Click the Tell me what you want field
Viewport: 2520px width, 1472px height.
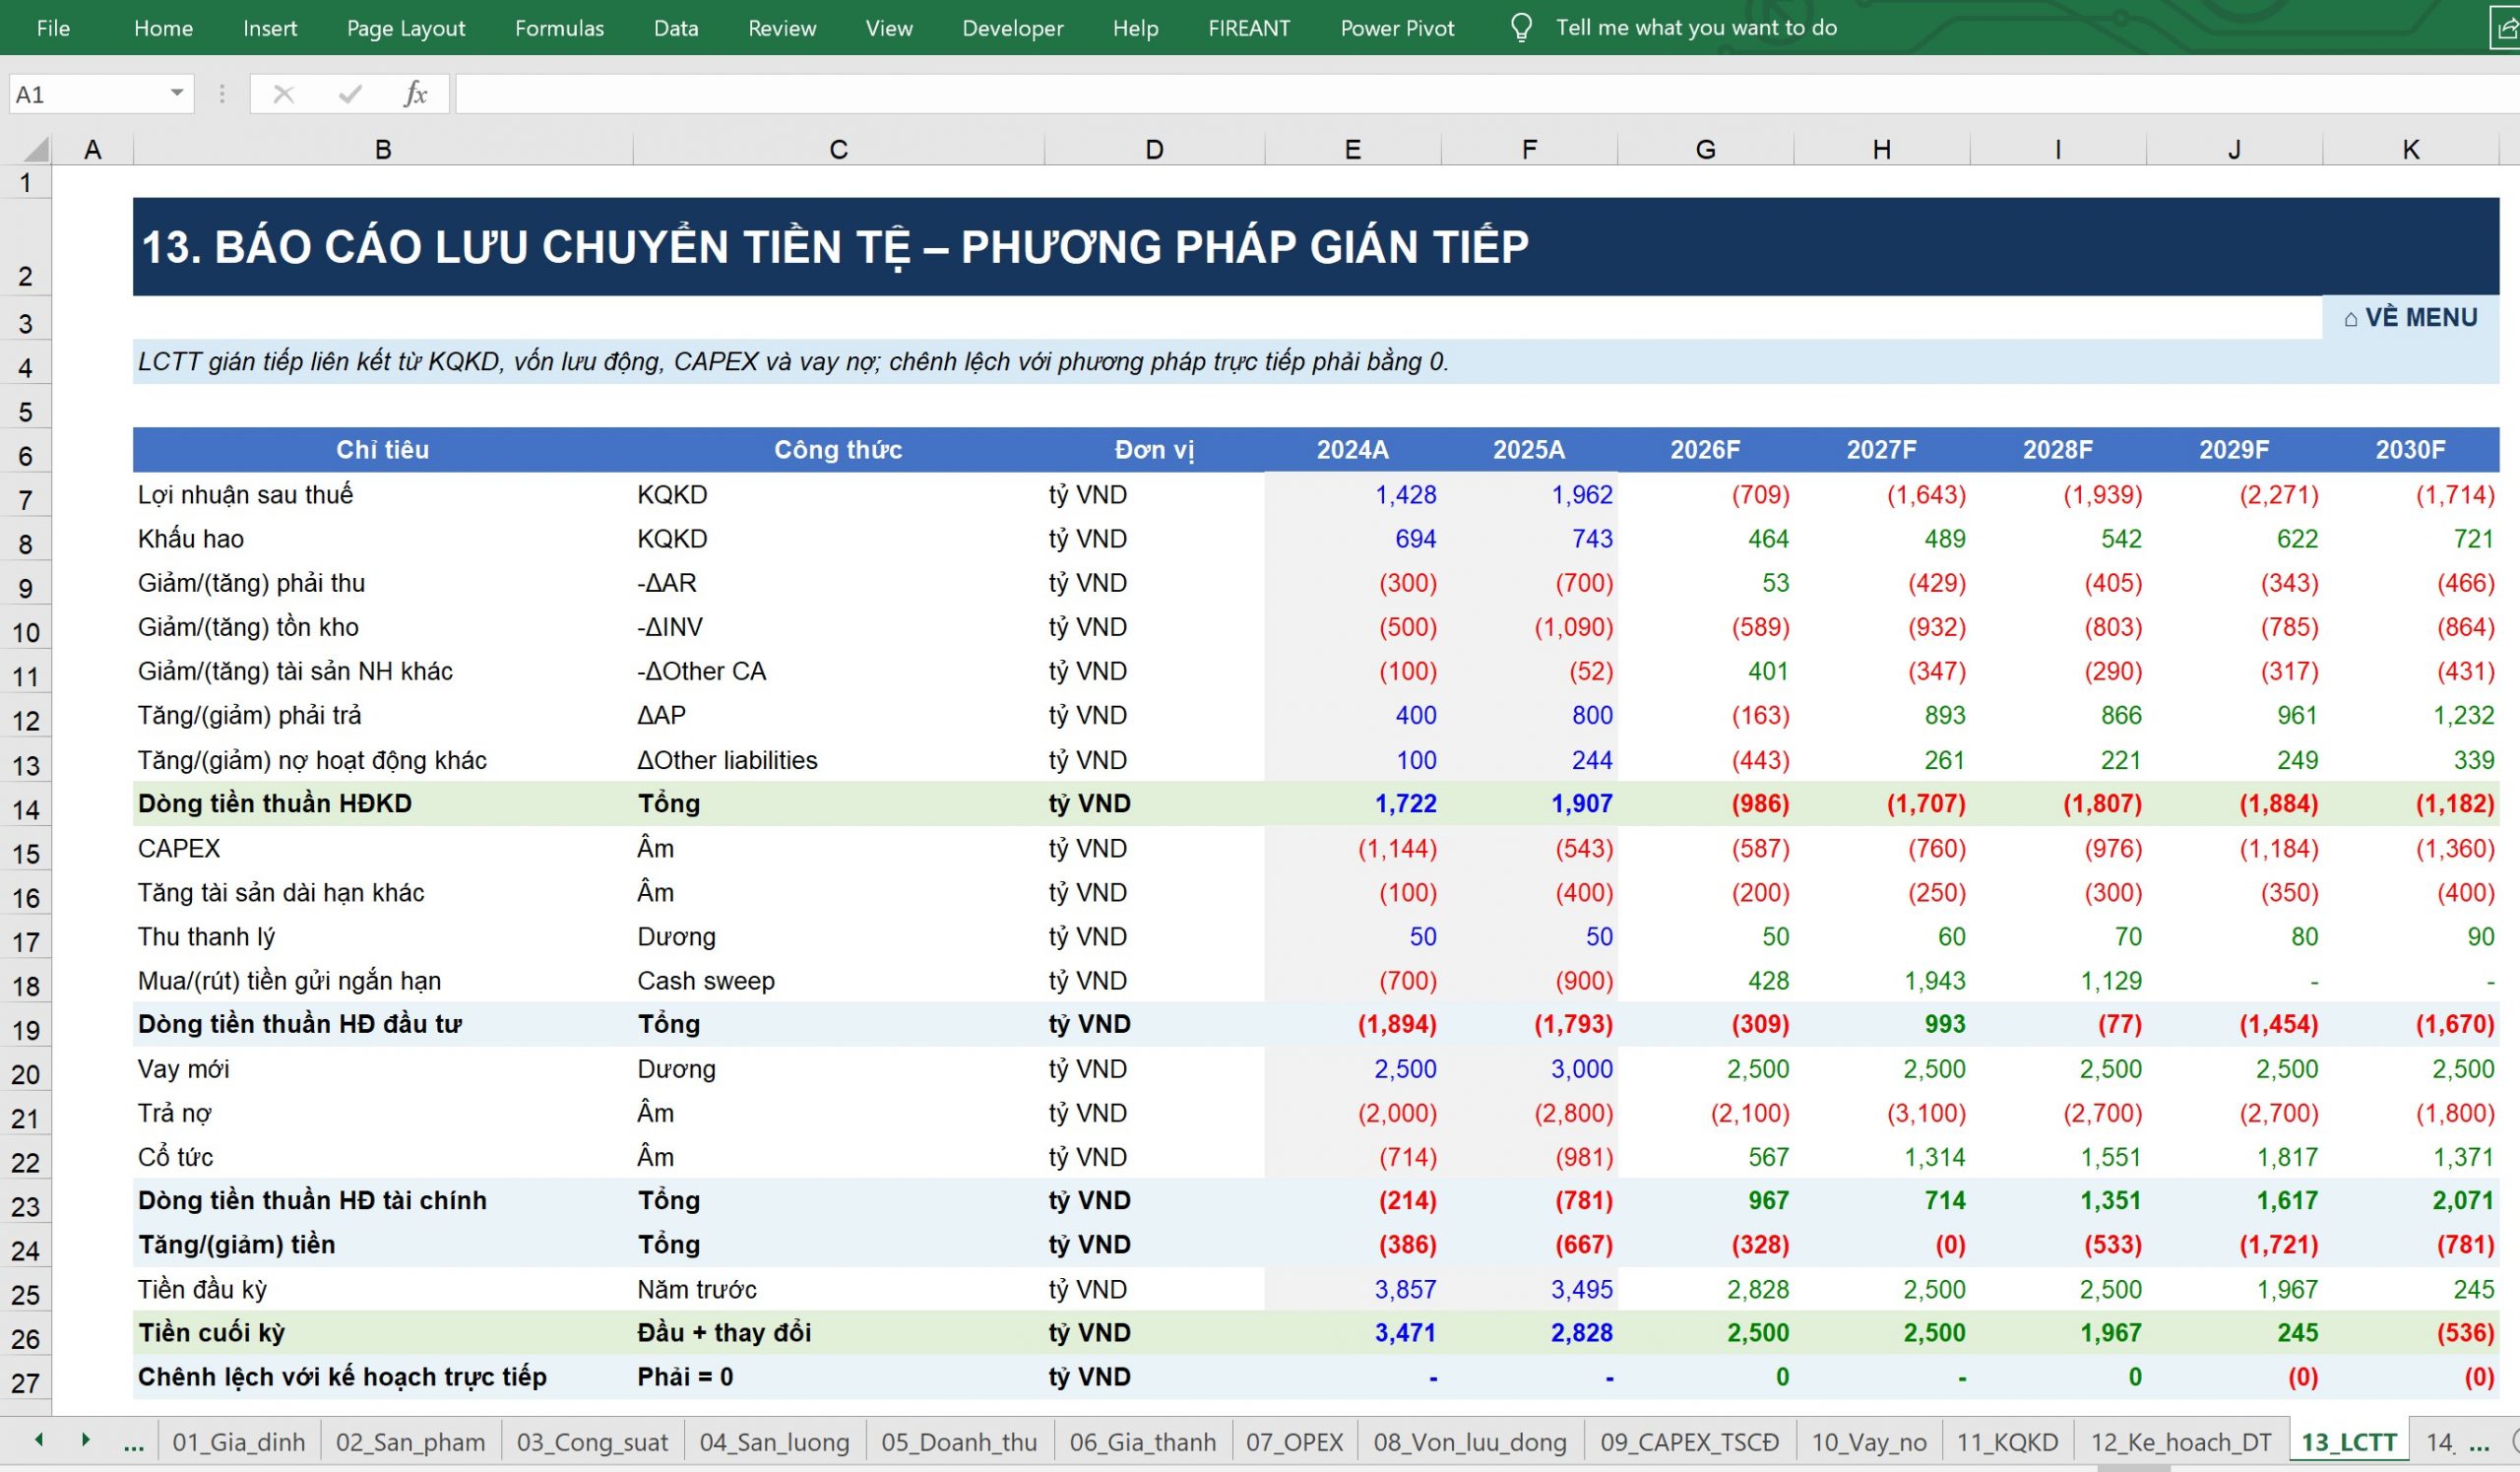(1696, 28)
